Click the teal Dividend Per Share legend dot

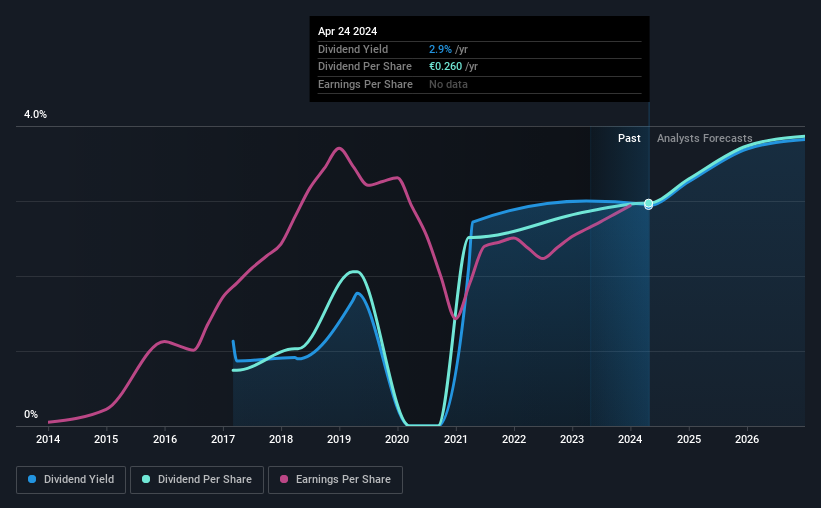(146, 479)
